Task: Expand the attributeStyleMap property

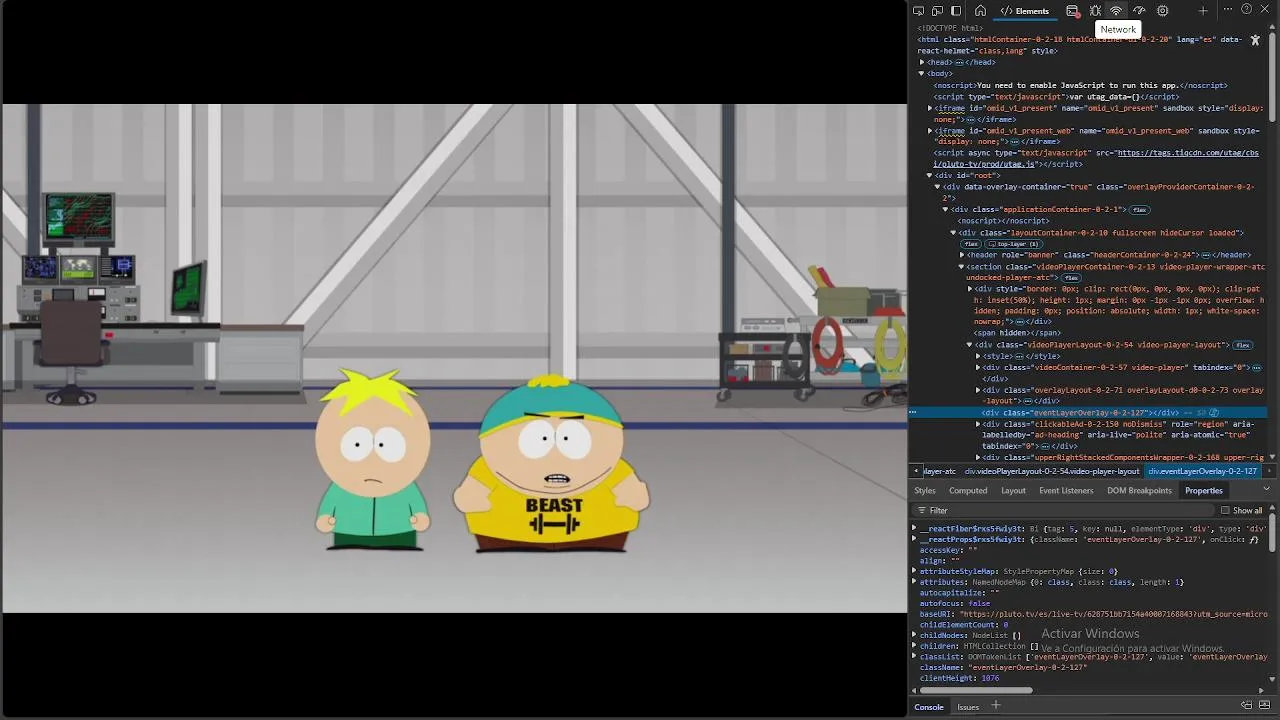Action: point(914,571)
